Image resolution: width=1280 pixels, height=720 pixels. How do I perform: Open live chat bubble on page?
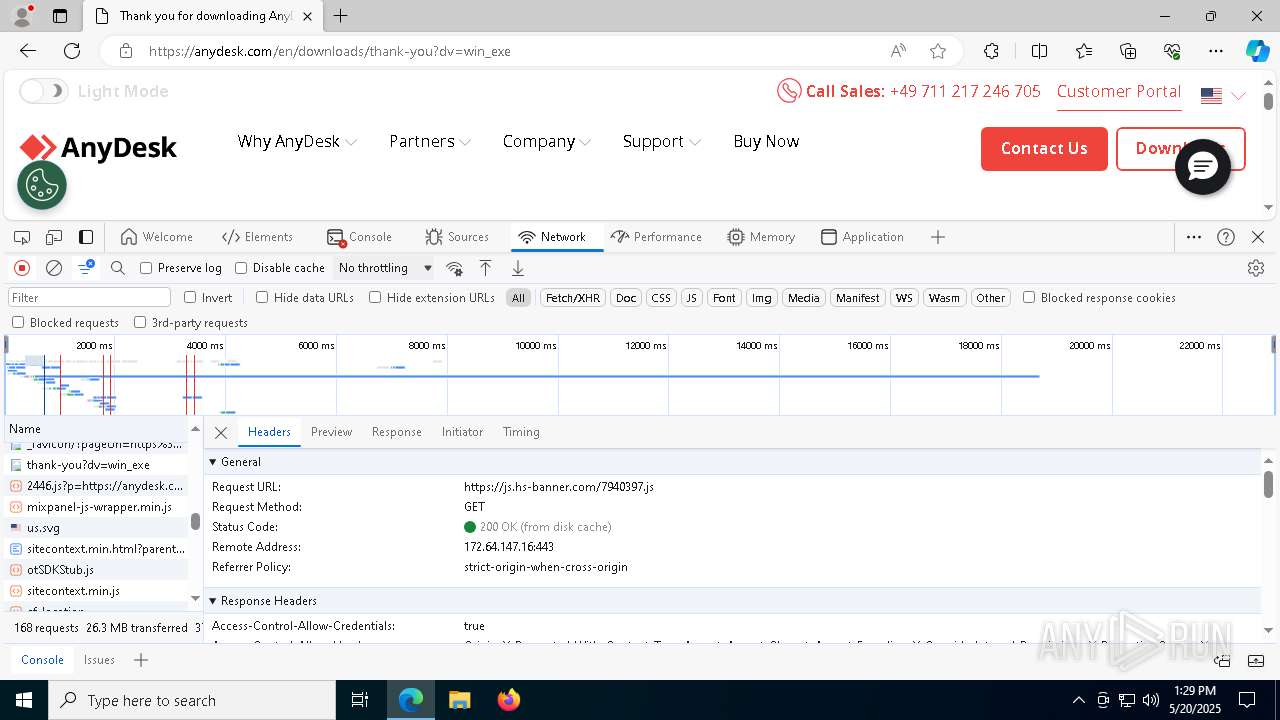(x=1202, y=167)
